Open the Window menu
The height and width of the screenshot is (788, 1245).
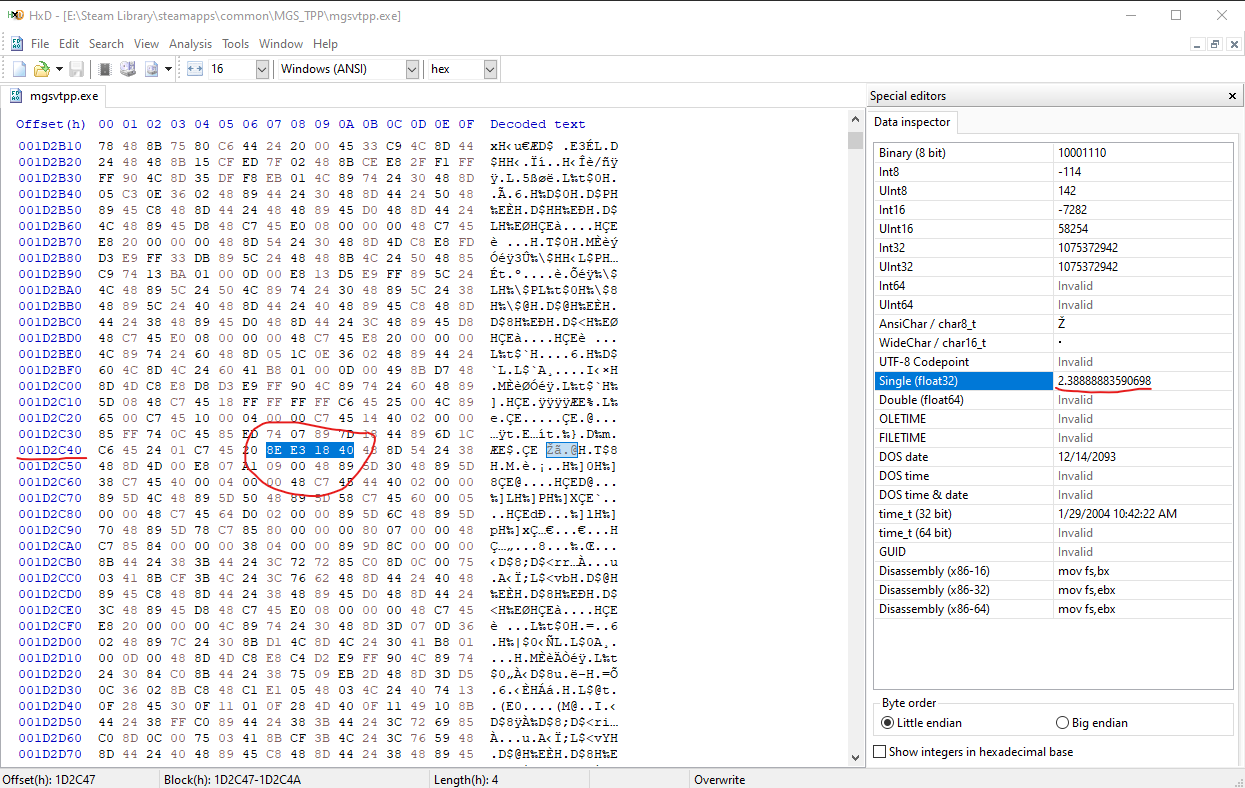point(281,44)
